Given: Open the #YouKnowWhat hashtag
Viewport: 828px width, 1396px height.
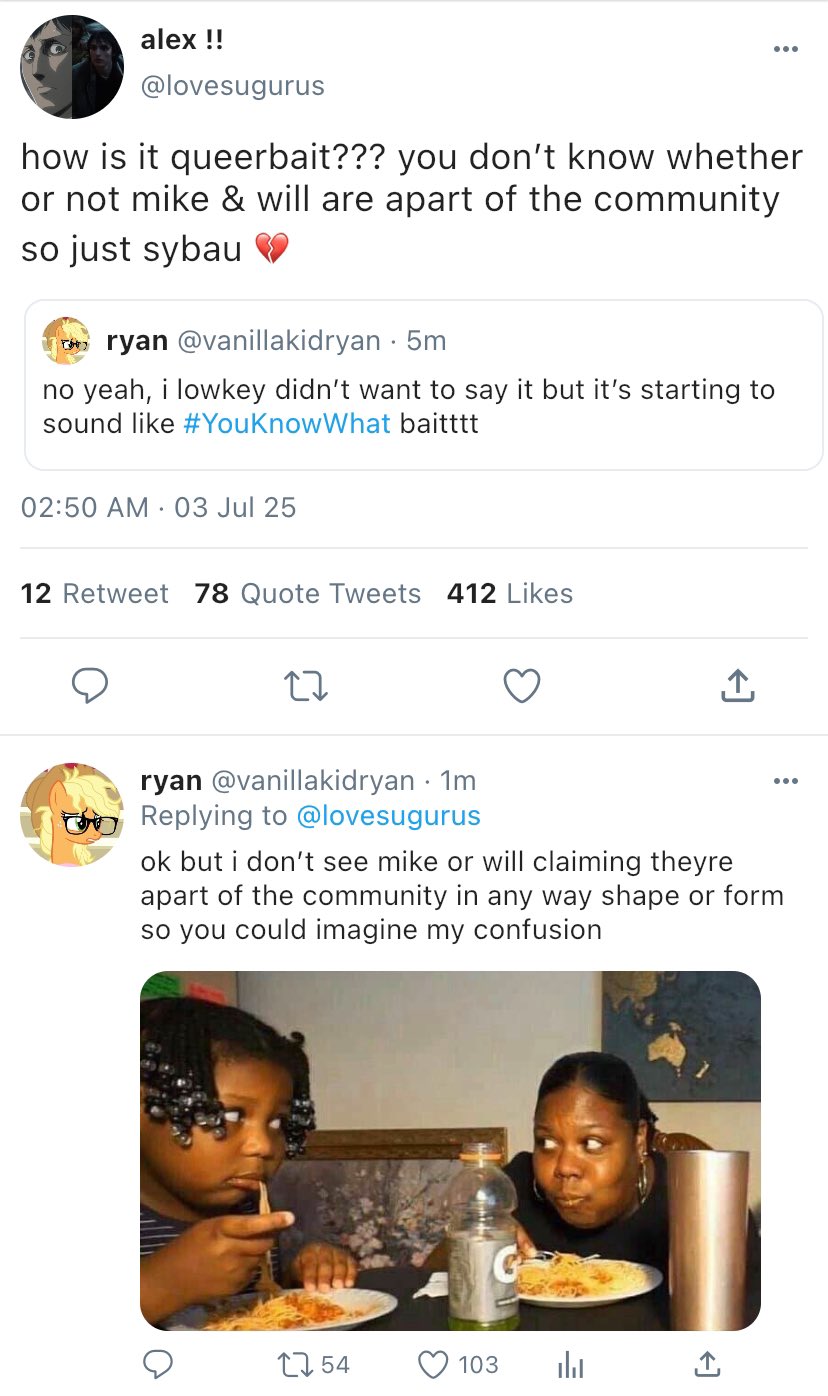Looking at the screenshot, I should [x=287, y=423].
